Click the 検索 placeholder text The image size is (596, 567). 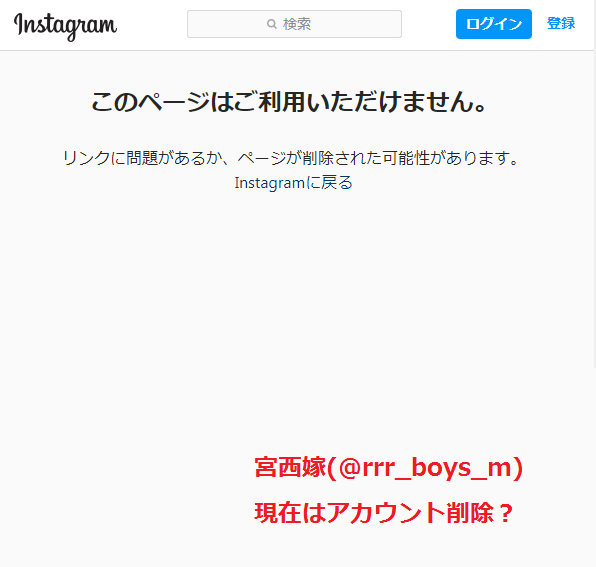296,24
